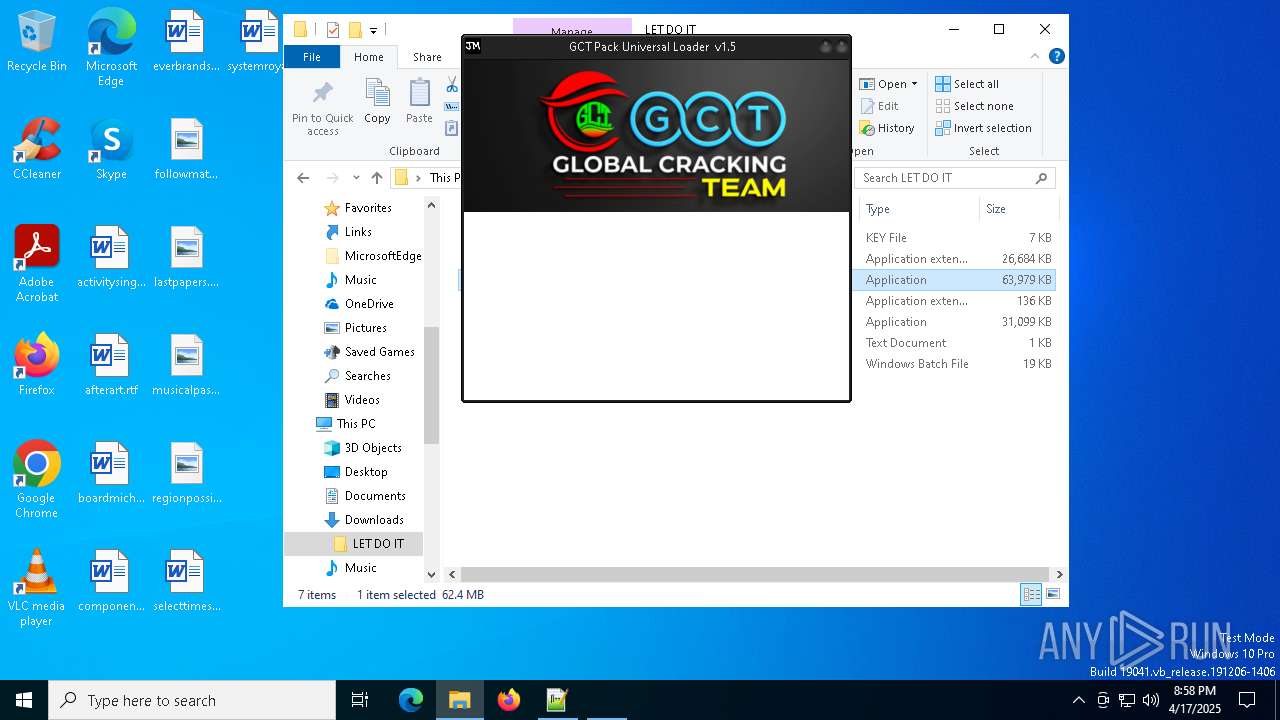Viewport: 1280px width, 720px height.
Task: Select Documents in navigation pane
Action: pos(374,496)
